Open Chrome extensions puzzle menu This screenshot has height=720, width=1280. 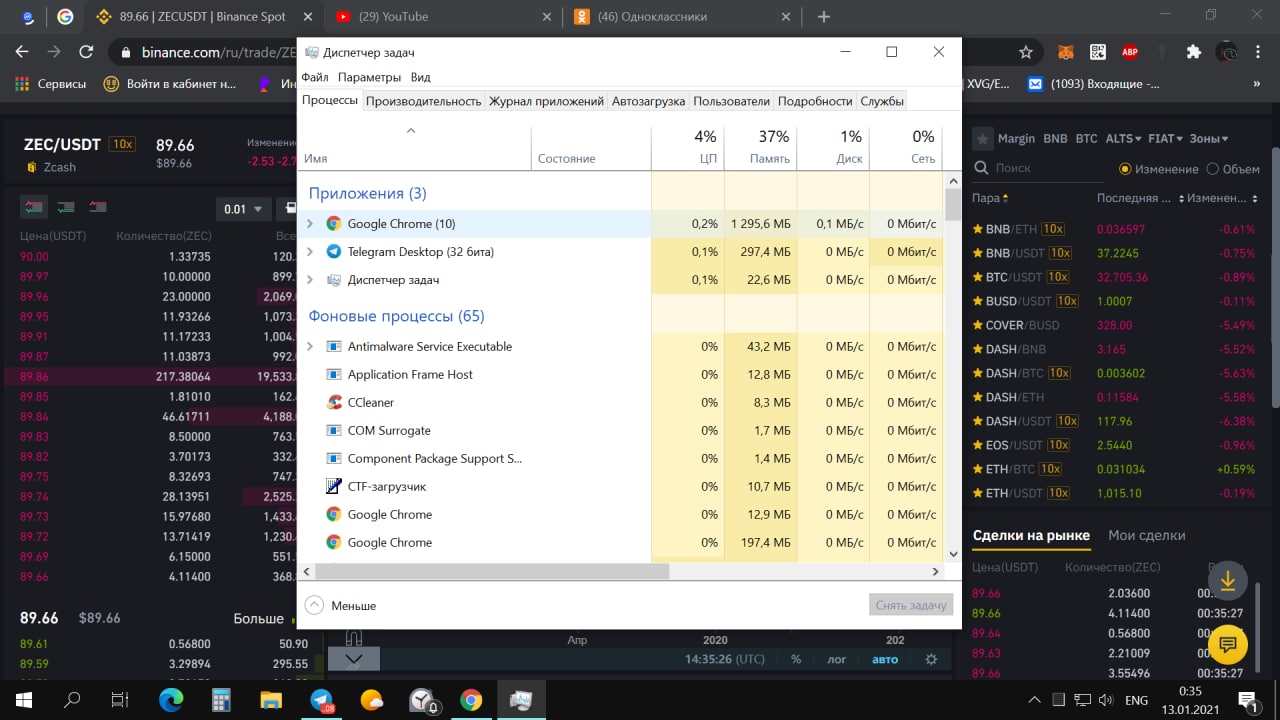(x=1193, y=52)
